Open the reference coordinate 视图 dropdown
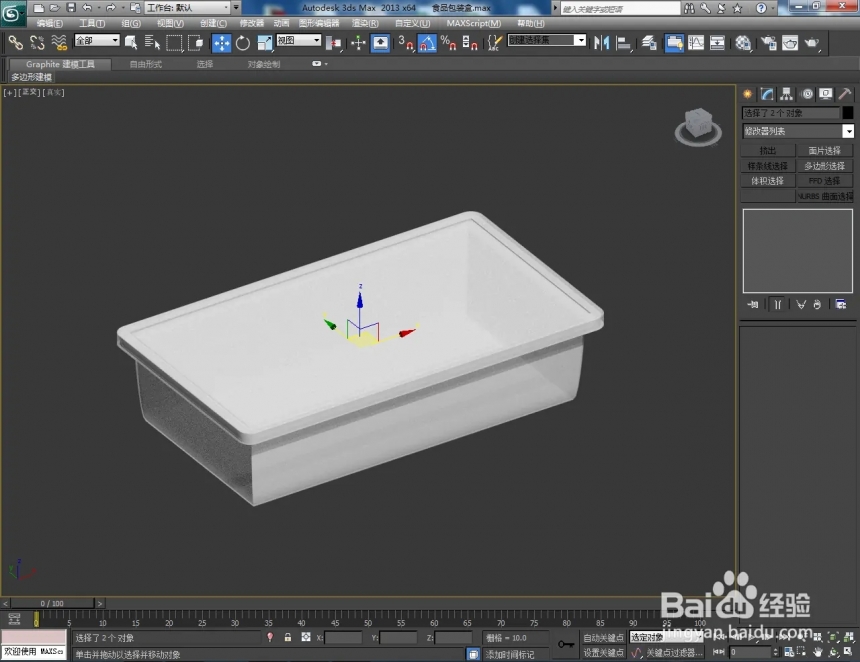This screenshot has width=860, height=662. tap(298, 40)
